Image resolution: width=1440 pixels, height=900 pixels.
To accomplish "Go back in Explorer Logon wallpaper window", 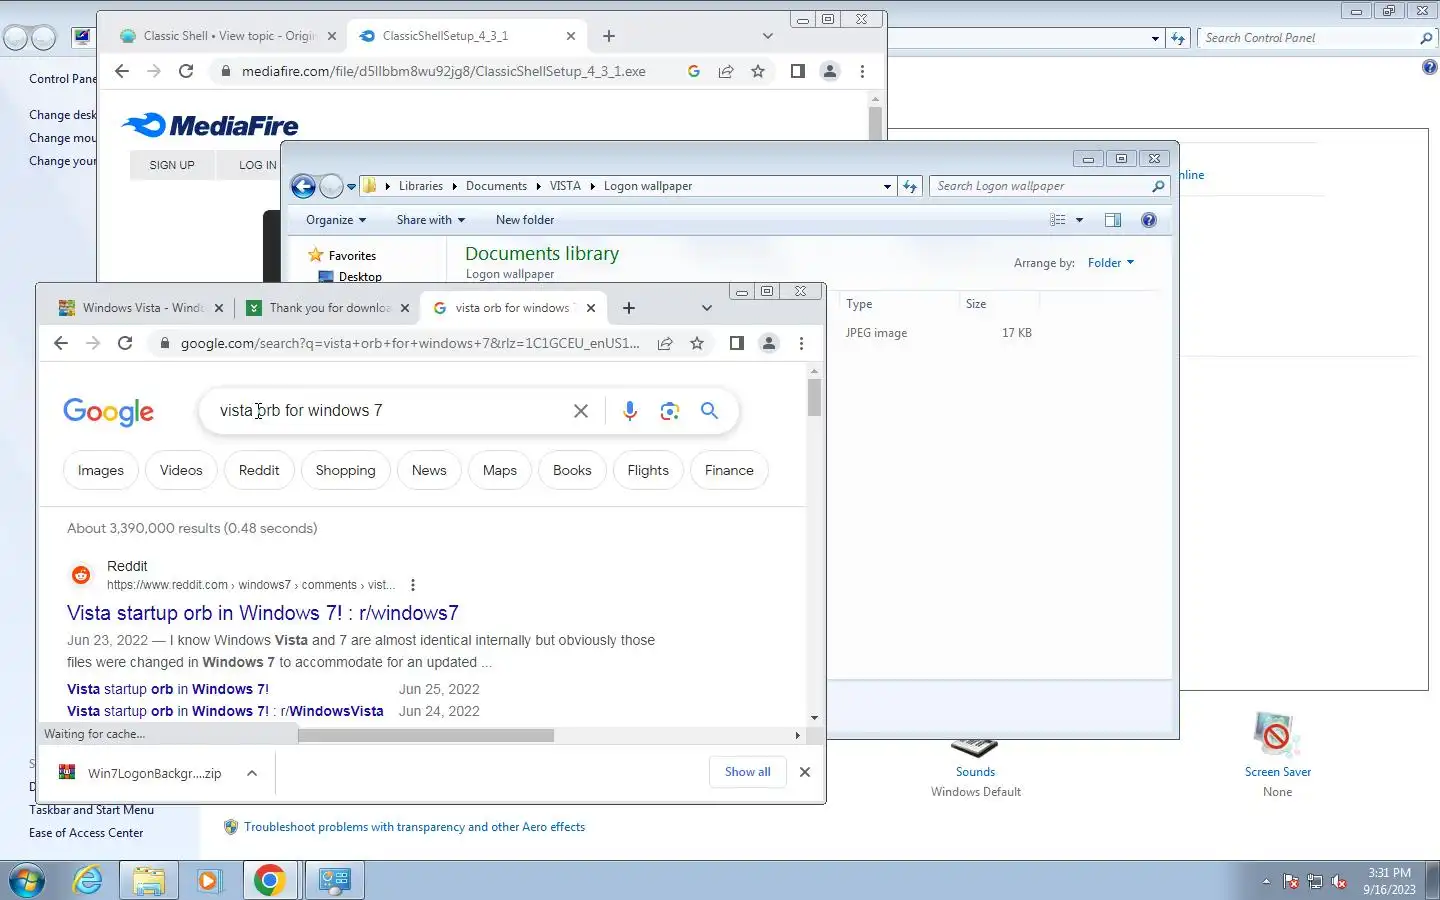I will point(303,186).
